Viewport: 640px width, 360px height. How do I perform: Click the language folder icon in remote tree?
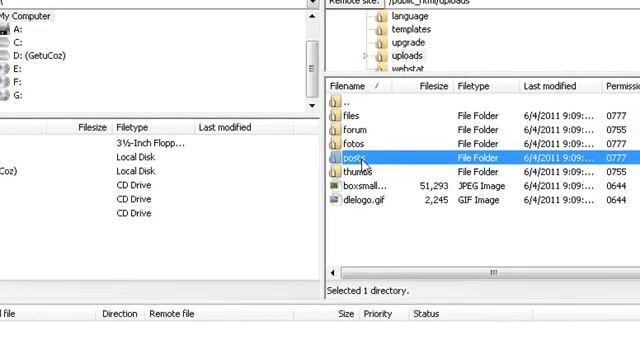[x=381, y=16]
